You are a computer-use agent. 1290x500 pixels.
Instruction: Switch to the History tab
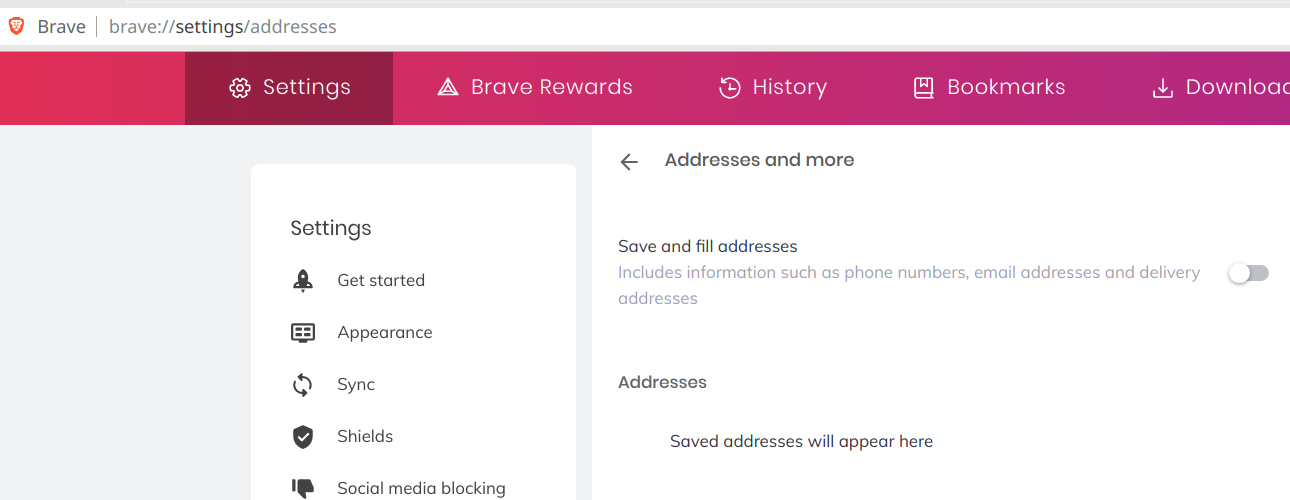pos(773,88)
